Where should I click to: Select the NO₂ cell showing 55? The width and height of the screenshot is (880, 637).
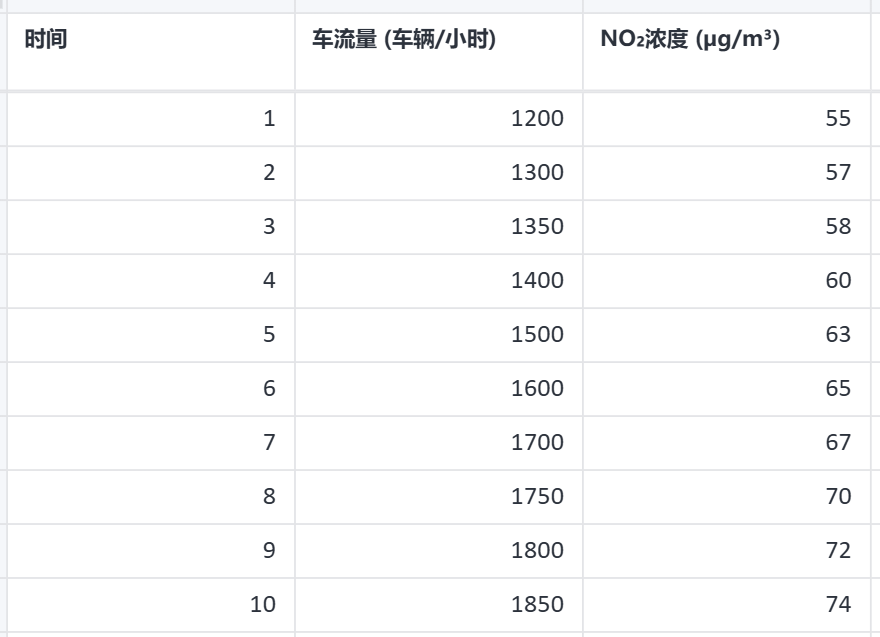click(727, 119)
